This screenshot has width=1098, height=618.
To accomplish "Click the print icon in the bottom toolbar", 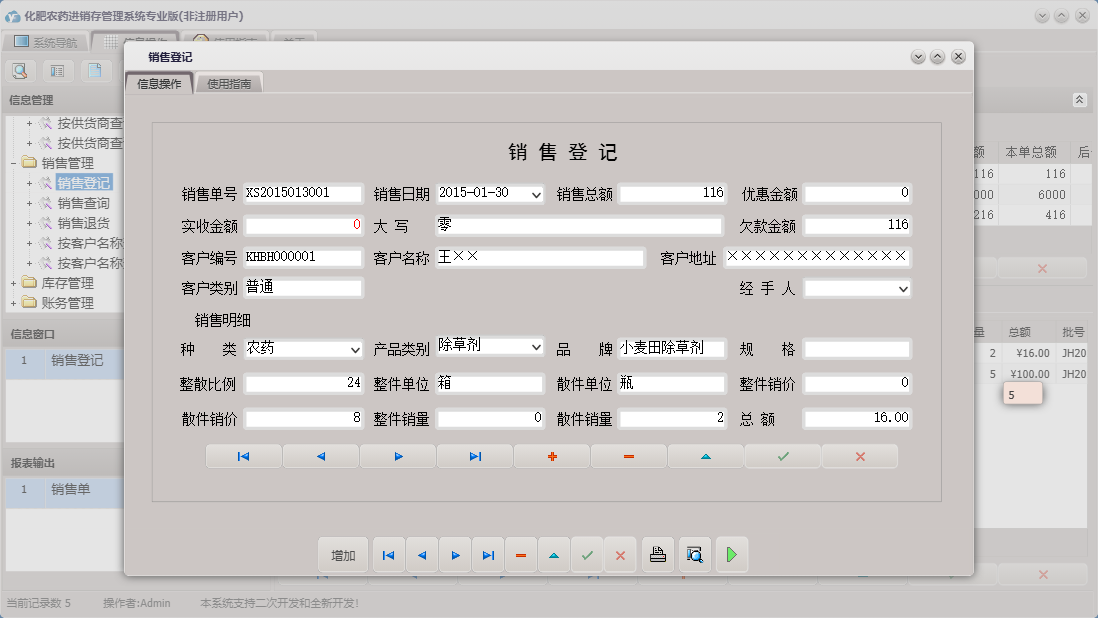I will [x=657, y=554].
